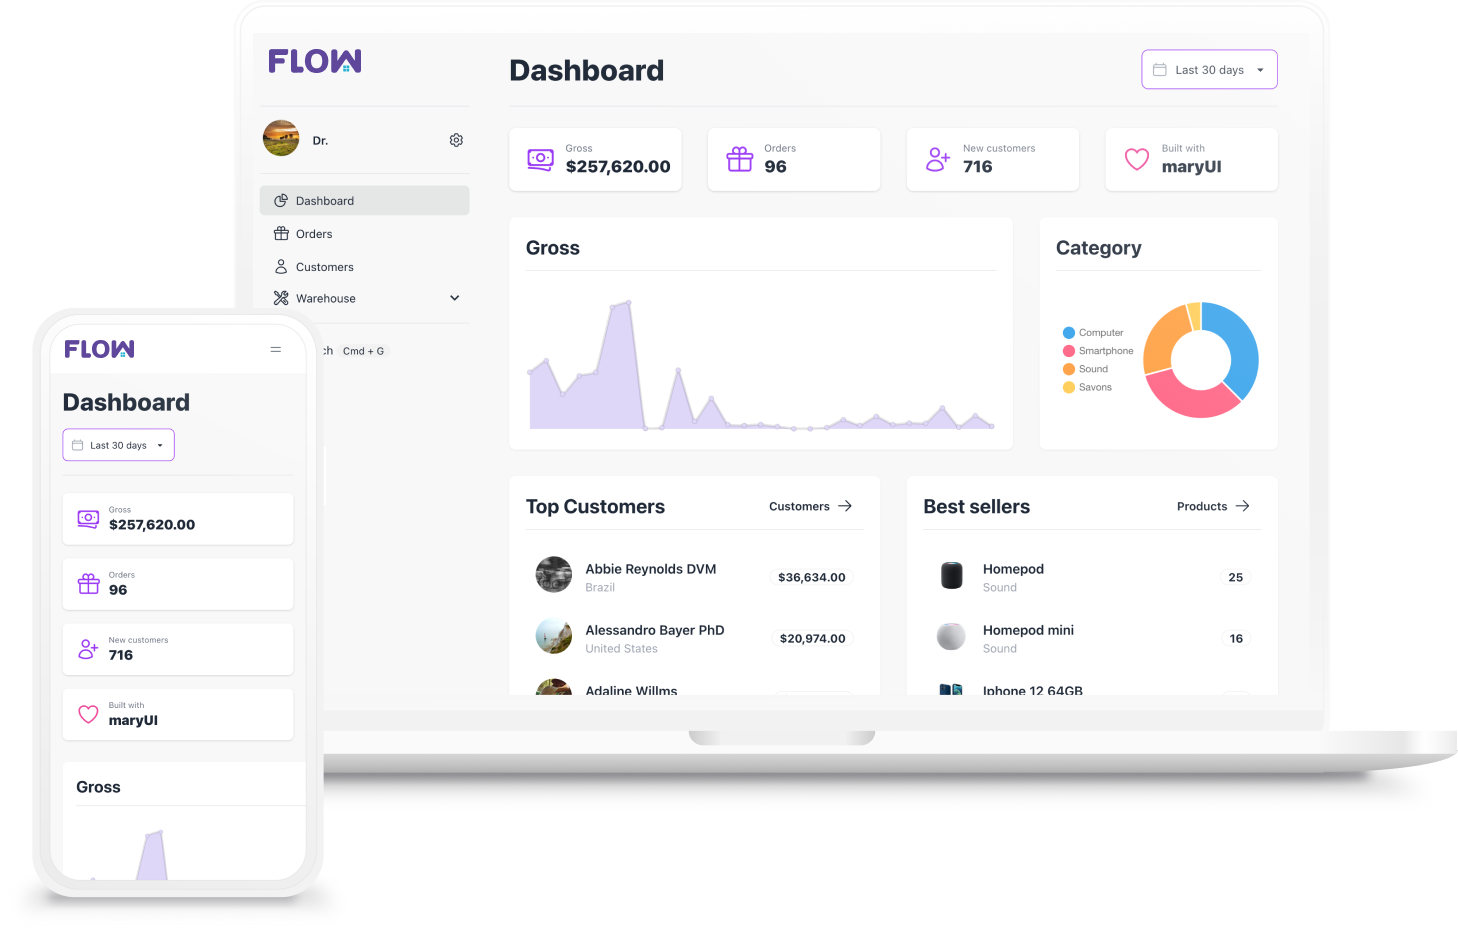Open mobile Last 30 days date selector

coord(118,445)
